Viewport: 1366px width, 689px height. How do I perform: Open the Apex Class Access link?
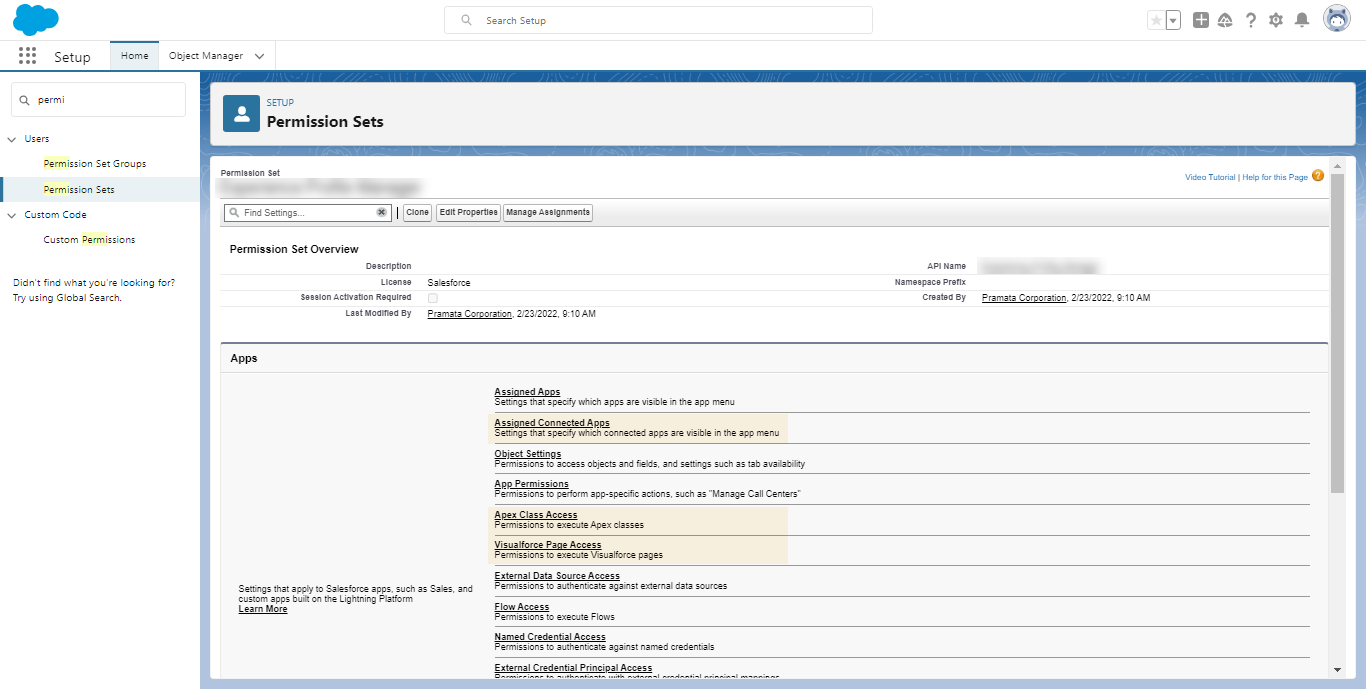536,515
